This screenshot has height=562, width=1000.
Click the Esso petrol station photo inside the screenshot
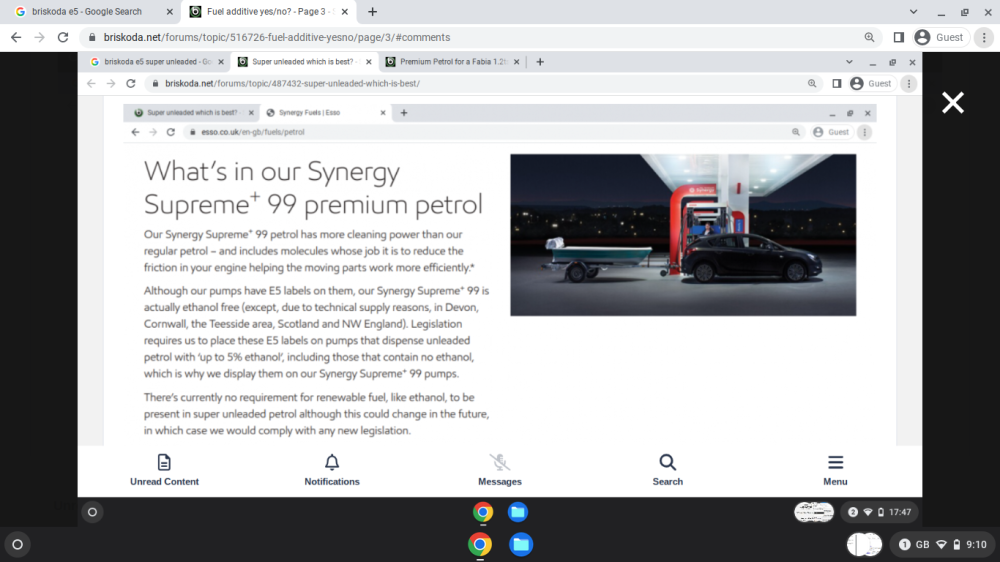tap(683, 235)
